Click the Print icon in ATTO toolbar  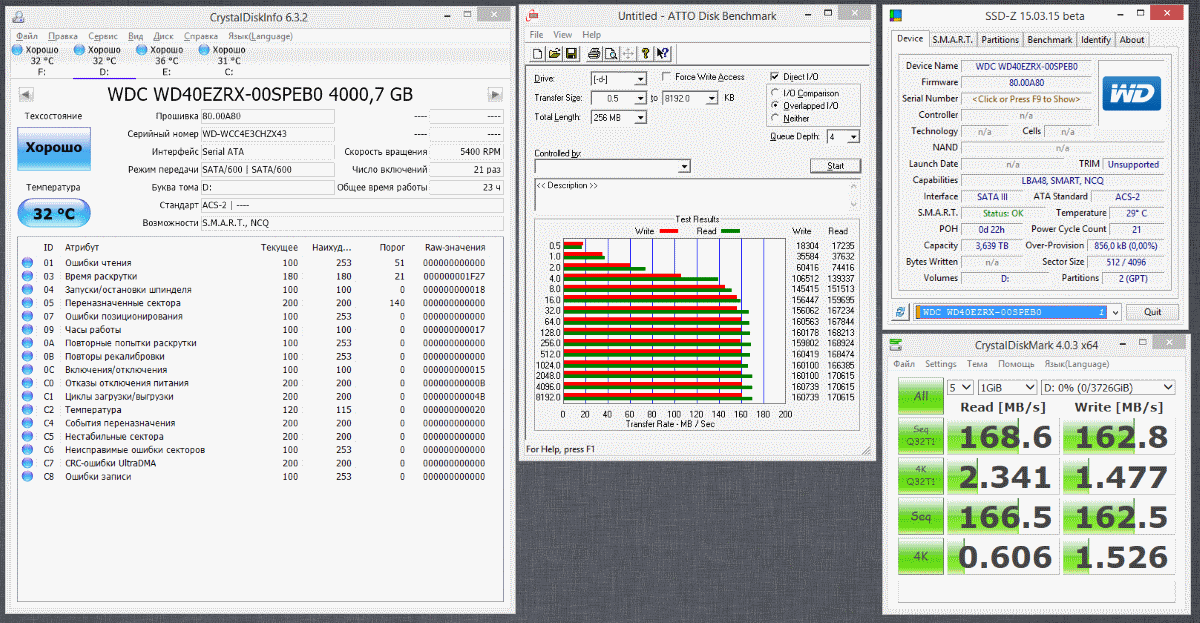(594, 53)
